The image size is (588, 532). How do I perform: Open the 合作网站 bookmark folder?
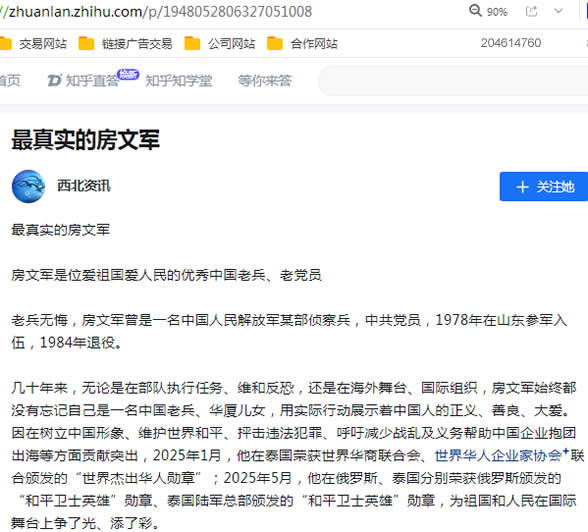(302, 43)
